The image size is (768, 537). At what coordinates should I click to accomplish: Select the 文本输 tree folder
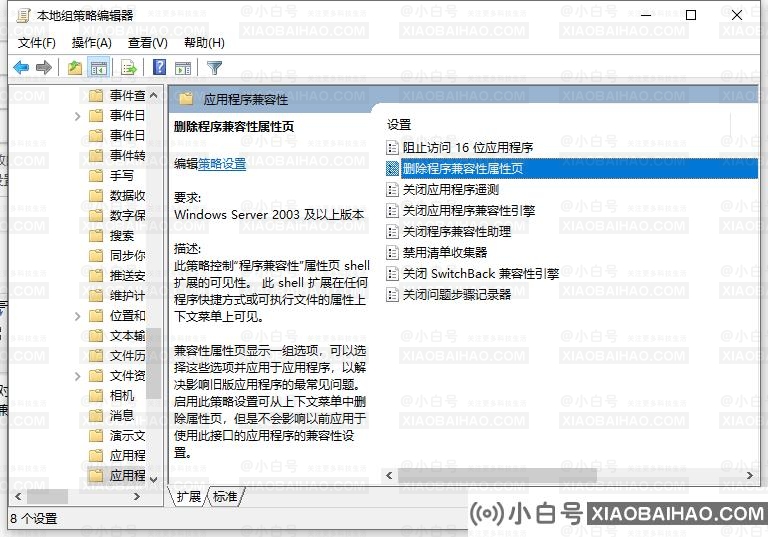[x=127, y=336]
